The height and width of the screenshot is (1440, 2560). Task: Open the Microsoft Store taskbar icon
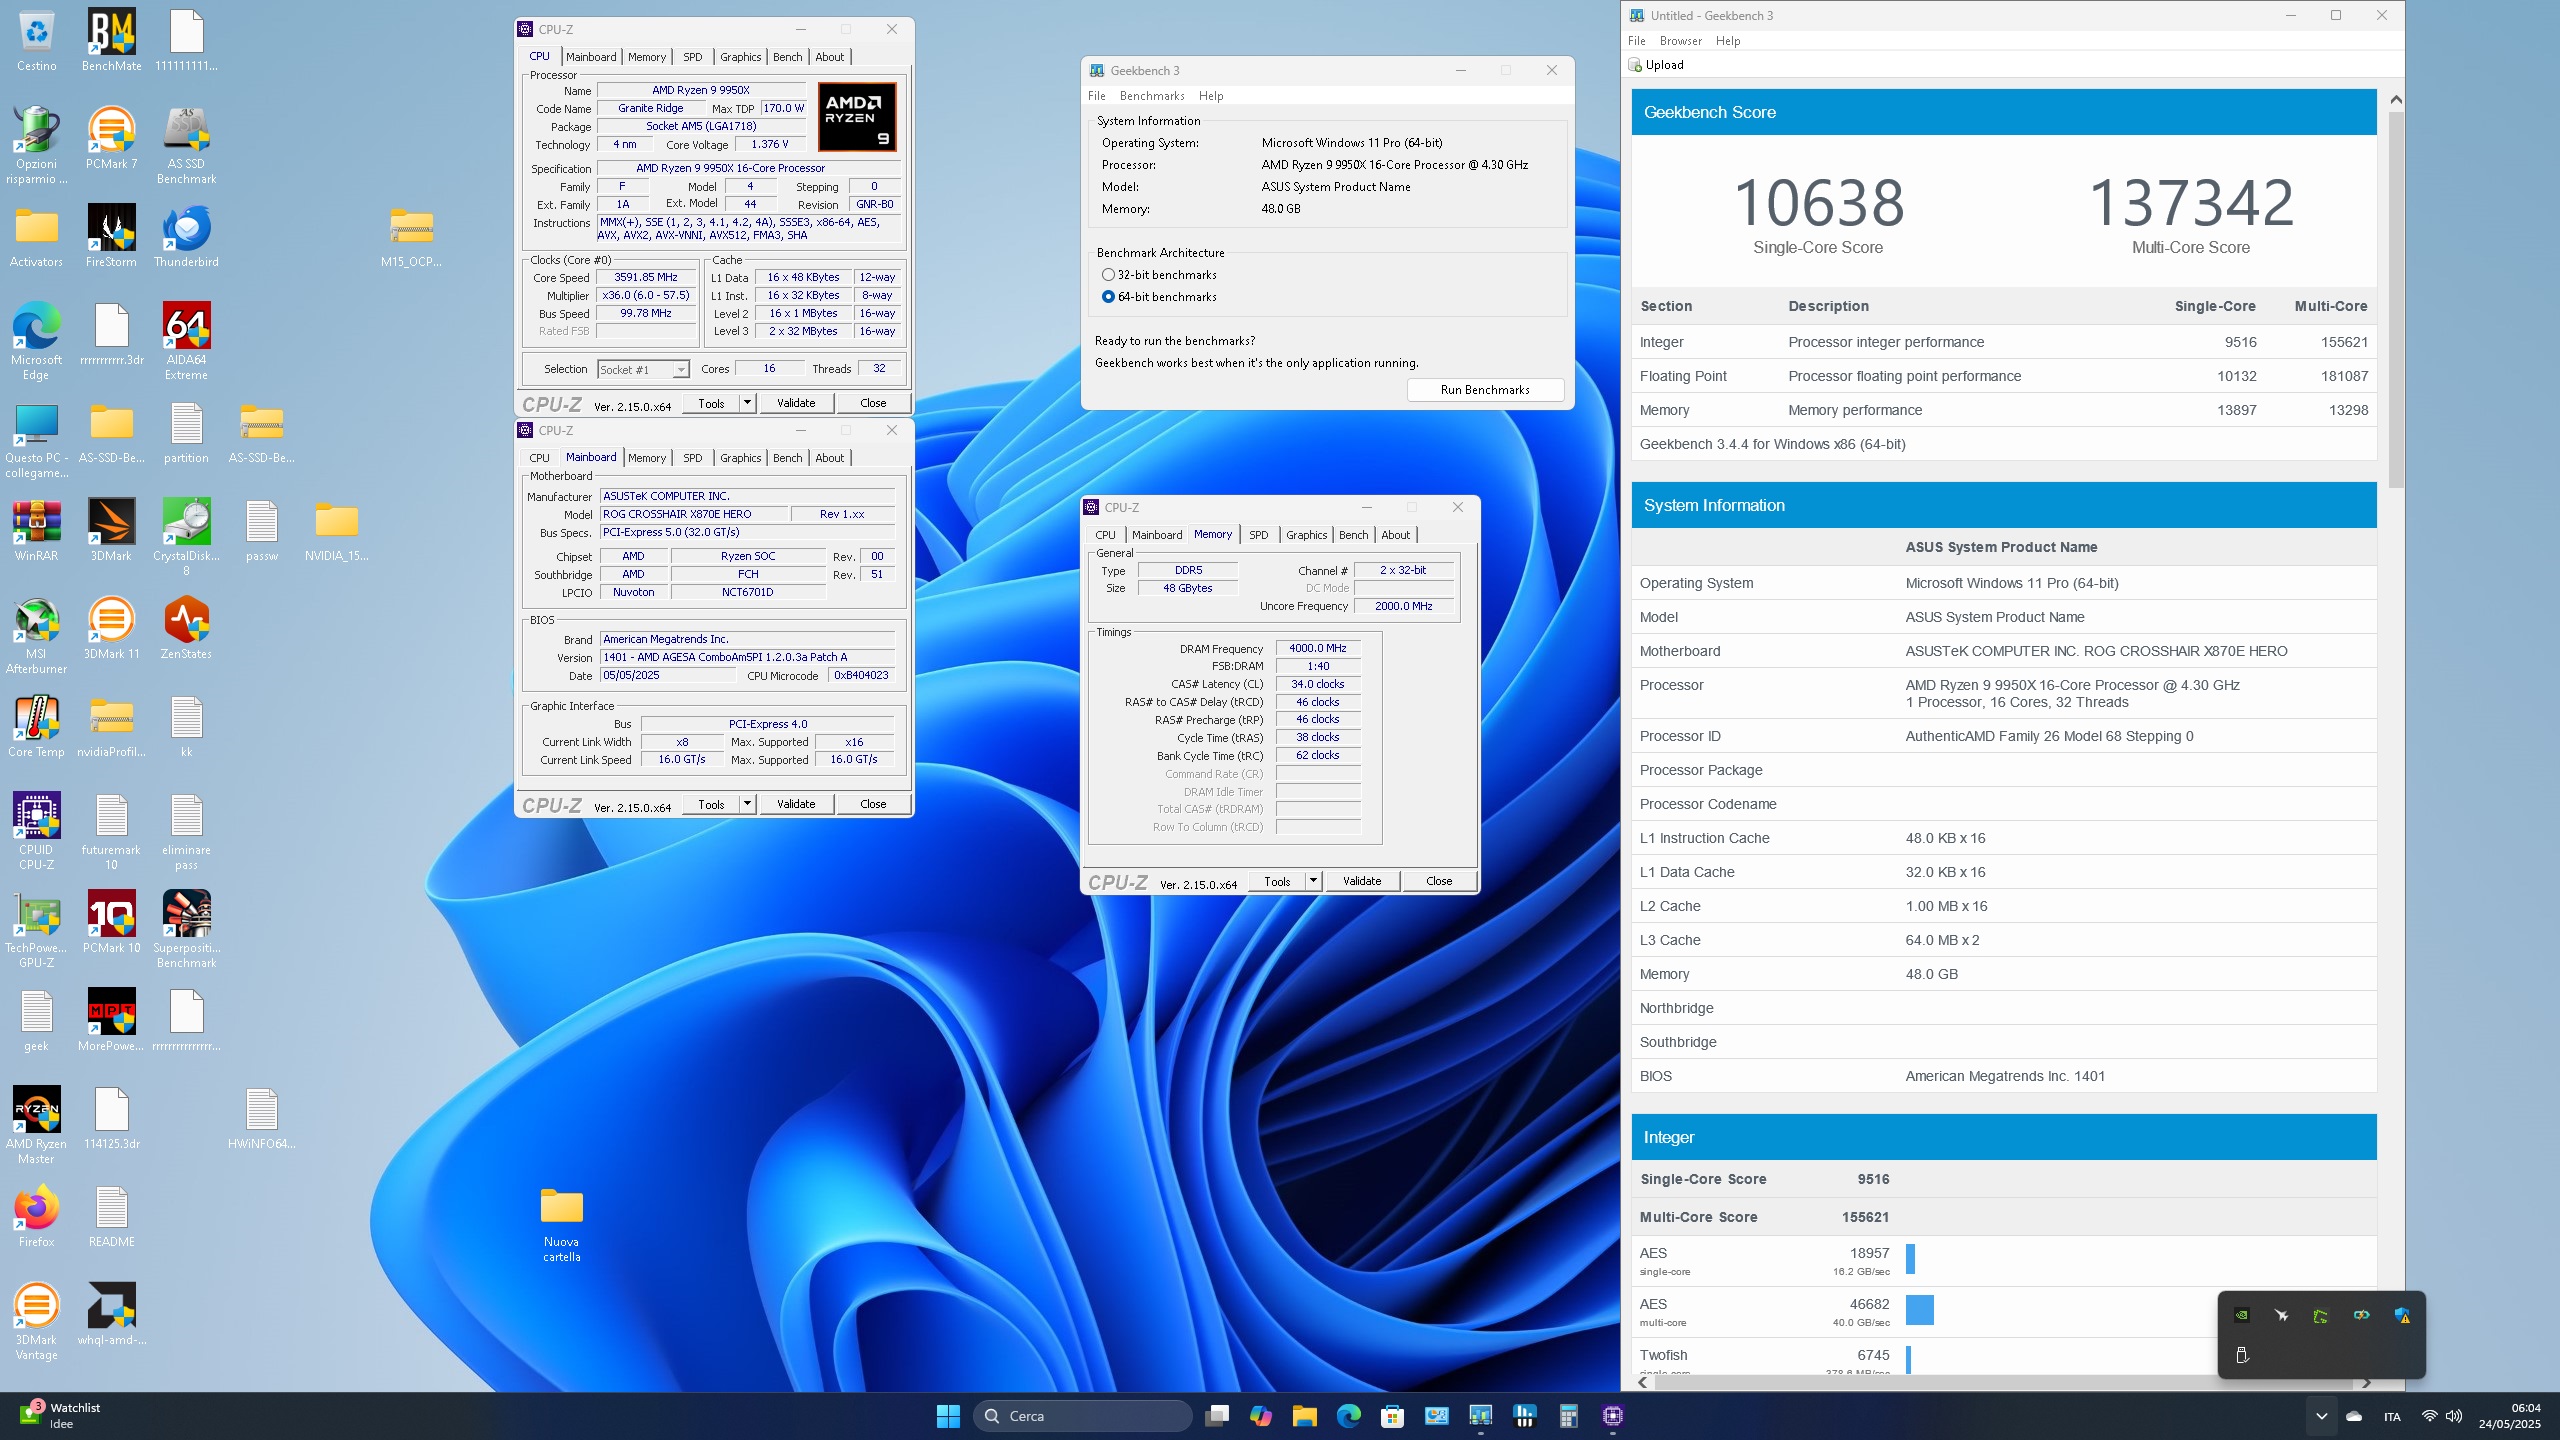tap(1392, 1416)
